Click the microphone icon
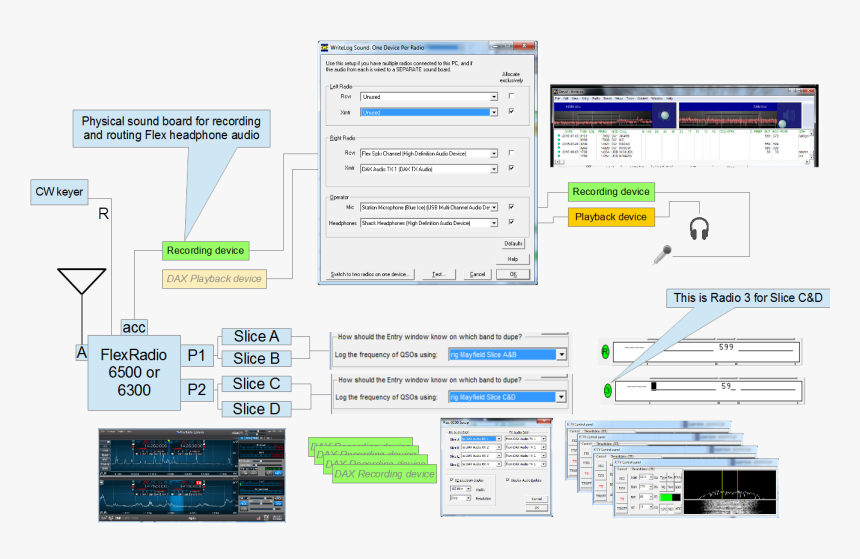This screenshot has width=860, height=559. (x=663, y=255)
